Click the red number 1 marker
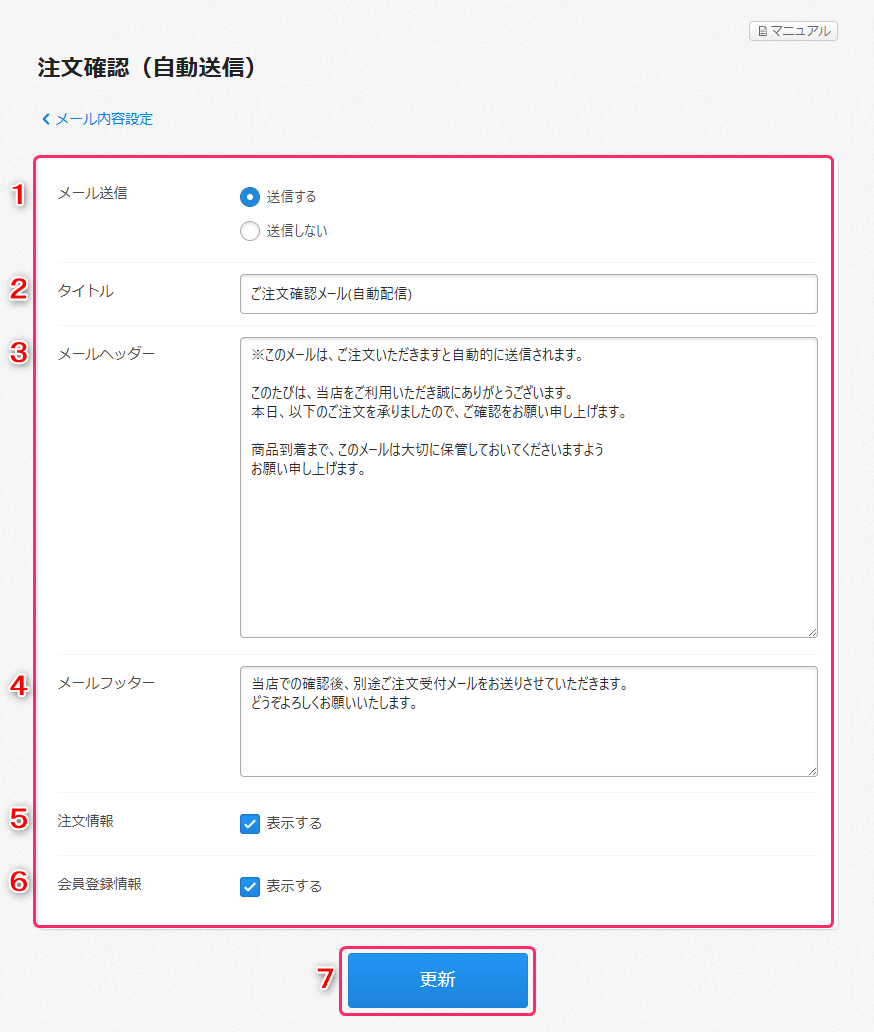 18,195
